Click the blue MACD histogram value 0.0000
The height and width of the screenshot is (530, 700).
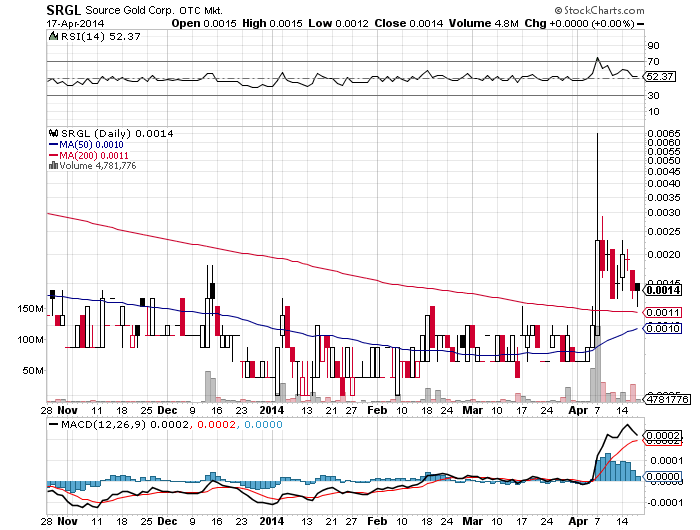263,424
